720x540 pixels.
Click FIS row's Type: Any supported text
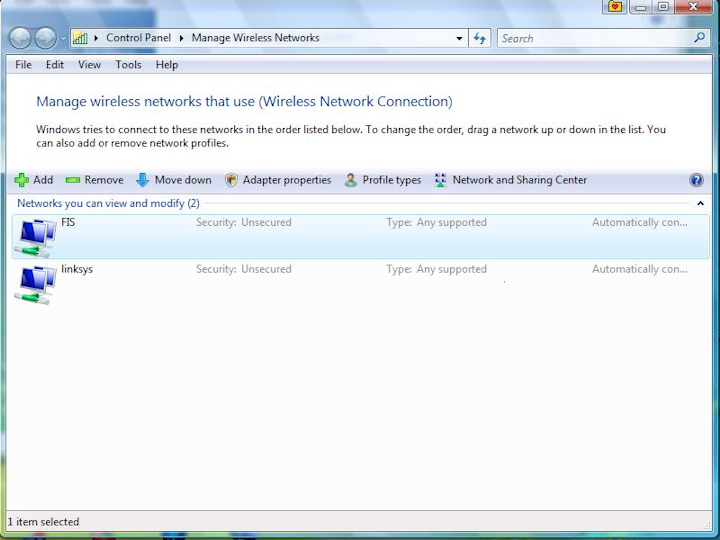point(436,223)
